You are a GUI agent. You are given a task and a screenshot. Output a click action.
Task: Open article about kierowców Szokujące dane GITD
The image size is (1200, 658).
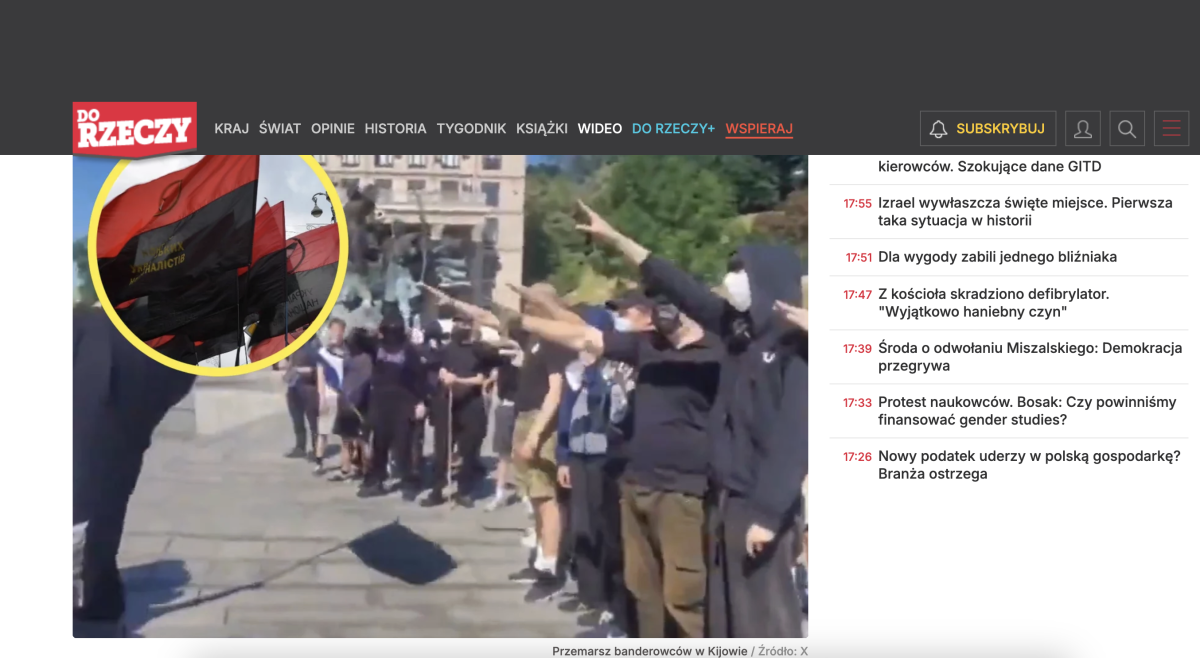990,167
